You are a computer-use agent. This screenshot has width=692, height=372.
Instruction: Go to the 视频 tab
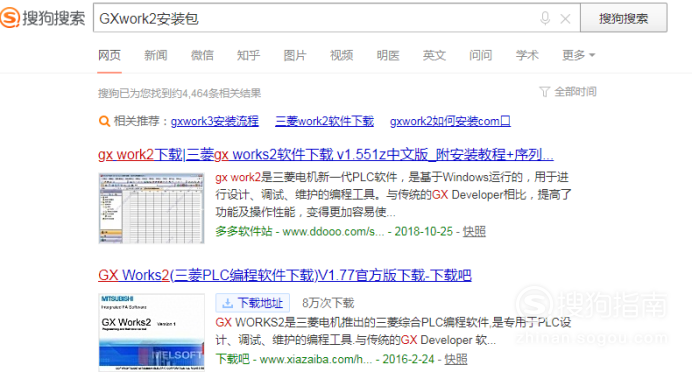(342, 55)
